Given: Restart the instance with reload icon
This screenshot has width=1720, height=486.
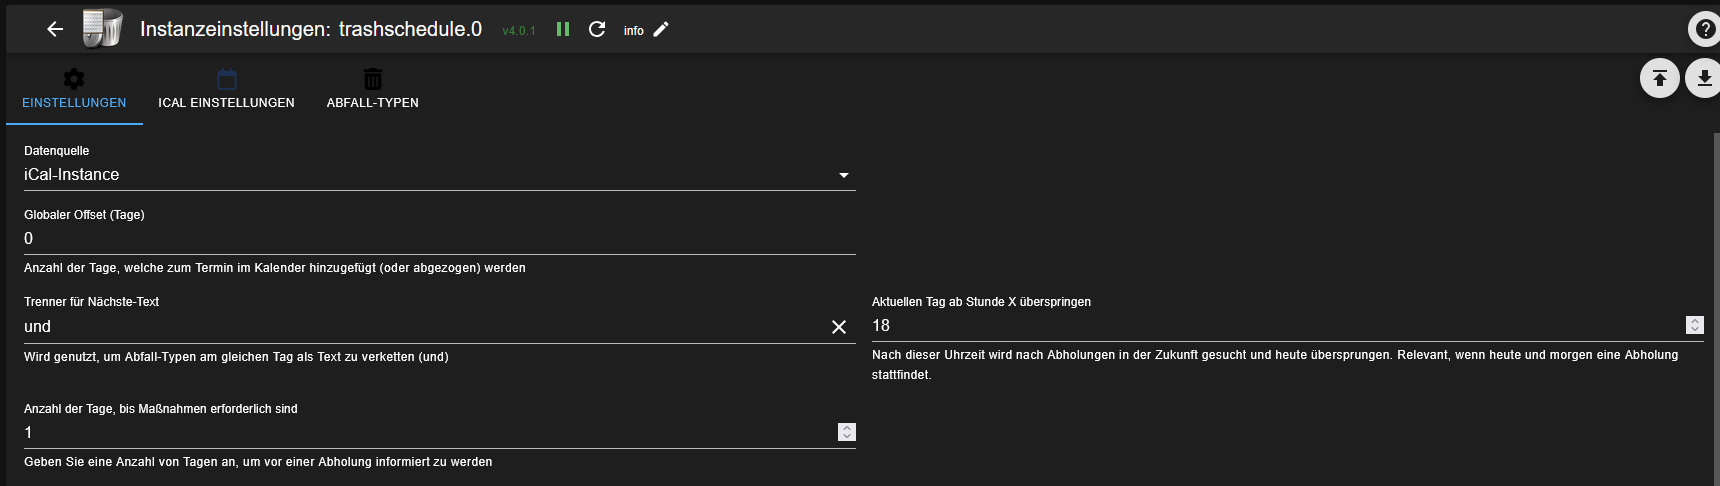Looking at the screenshot, I should click(x=597, y=30).
